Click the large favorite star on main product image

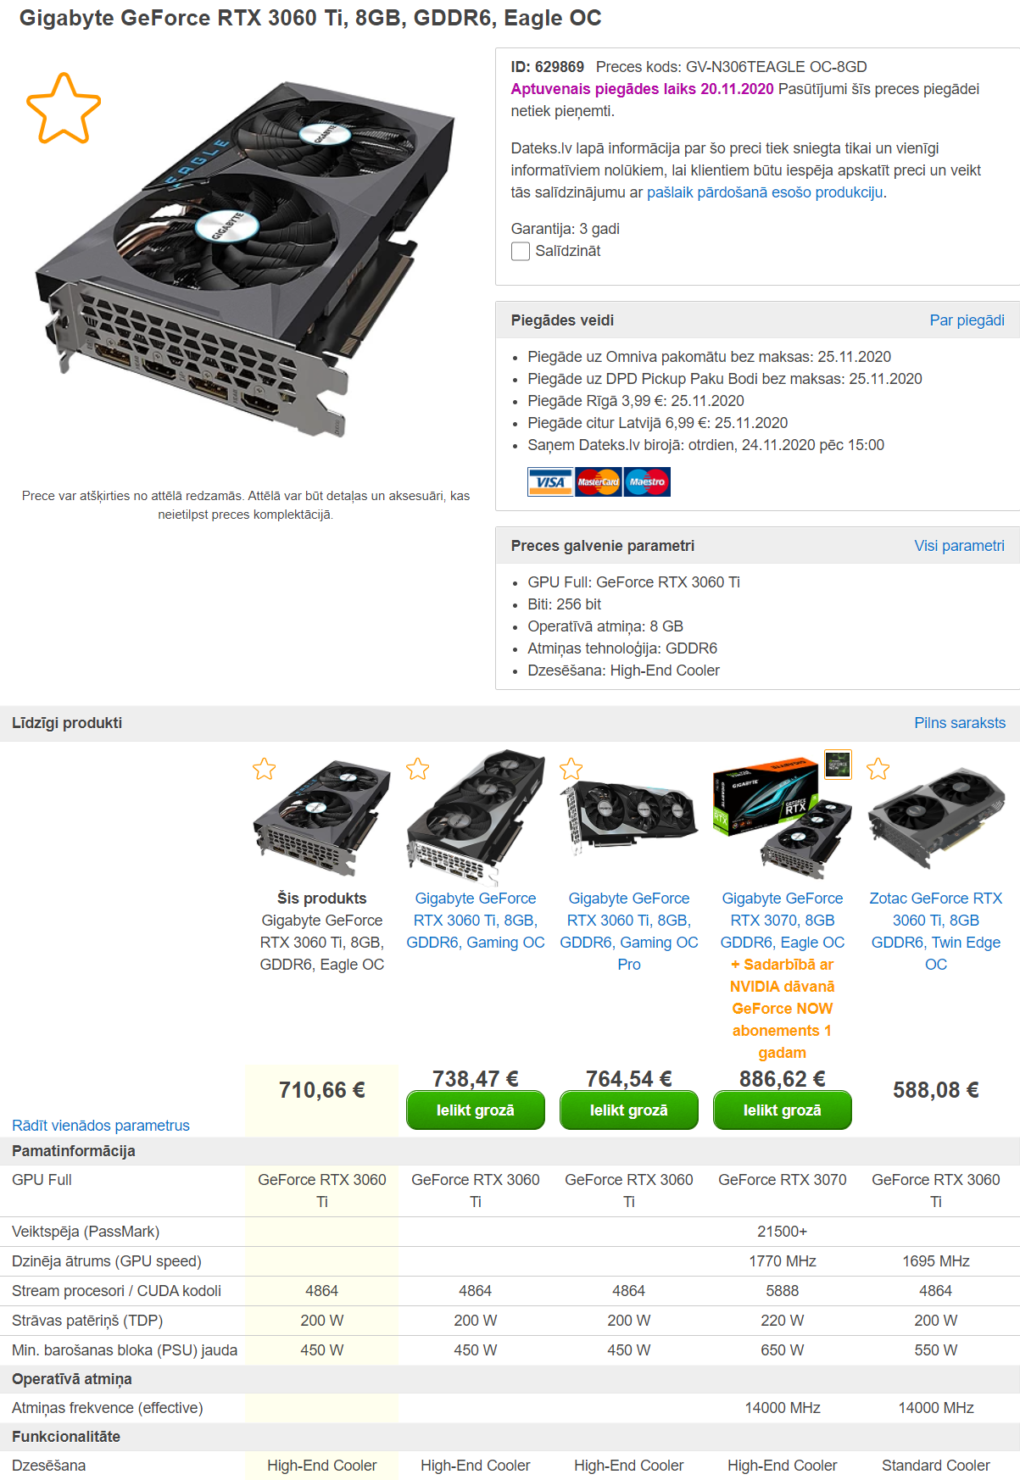tap(63, 108)
